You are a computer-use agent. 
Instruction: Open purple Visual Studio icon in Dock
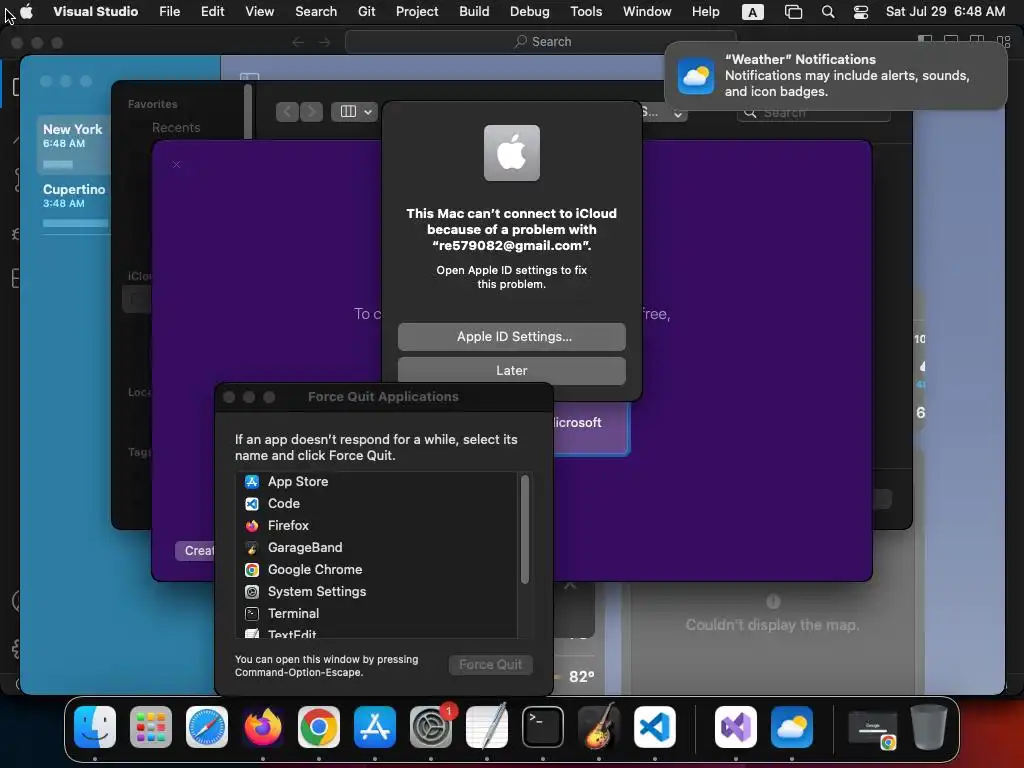(736, 727)
